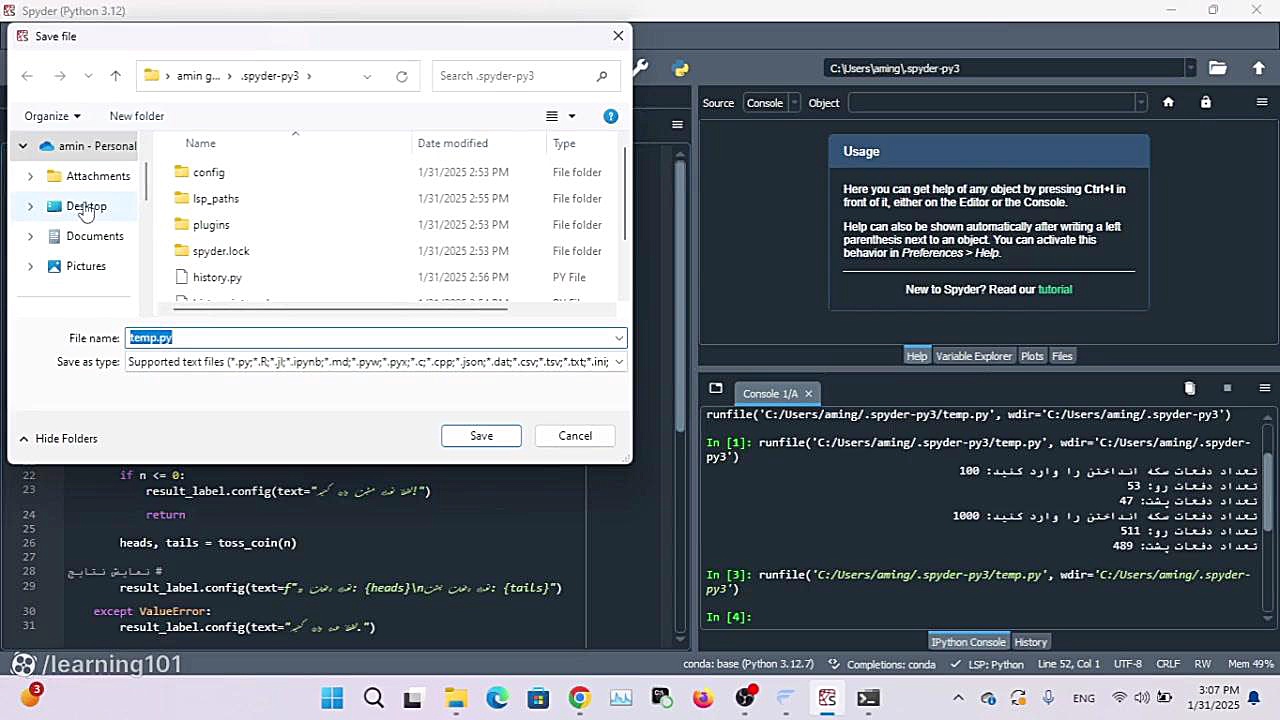Viewport: 1280px width, 720px height.
Task: Switch to the Variable Explorer tab
Action: [x=974, y=356]
